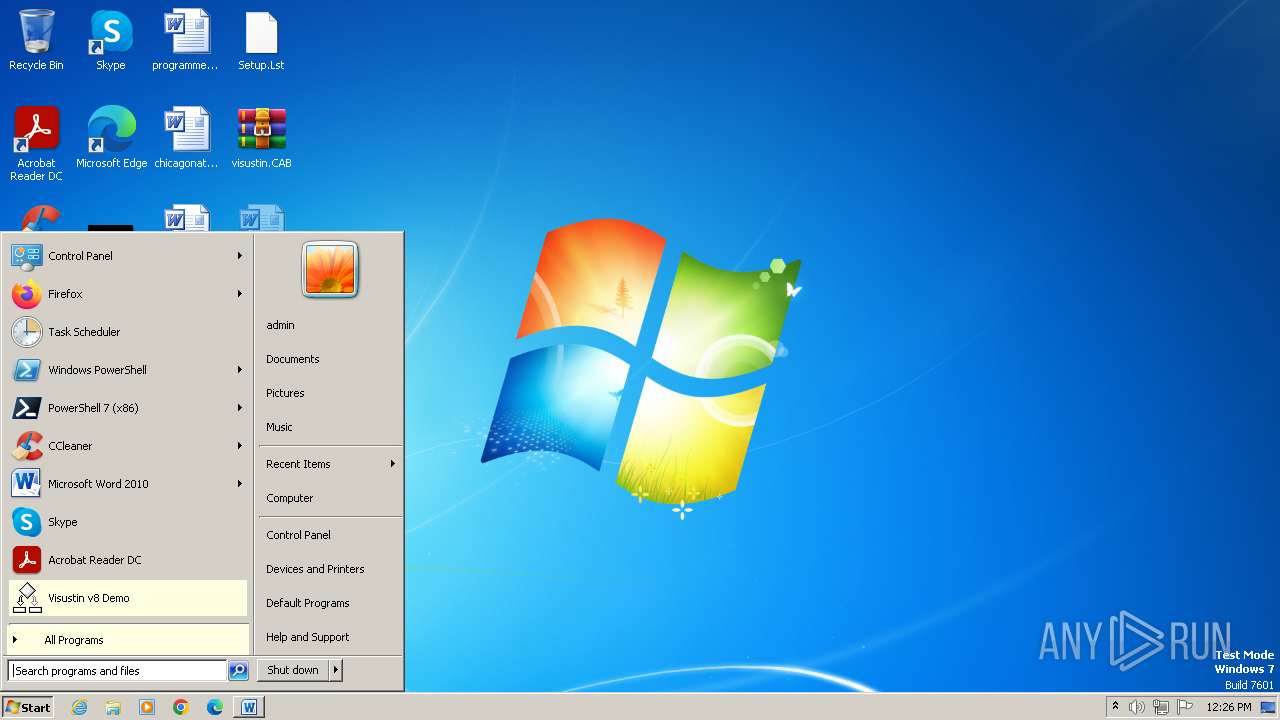
Task: Expand the PowerShell 7 (x86) jump list arrow
Action: click(240, 408)
